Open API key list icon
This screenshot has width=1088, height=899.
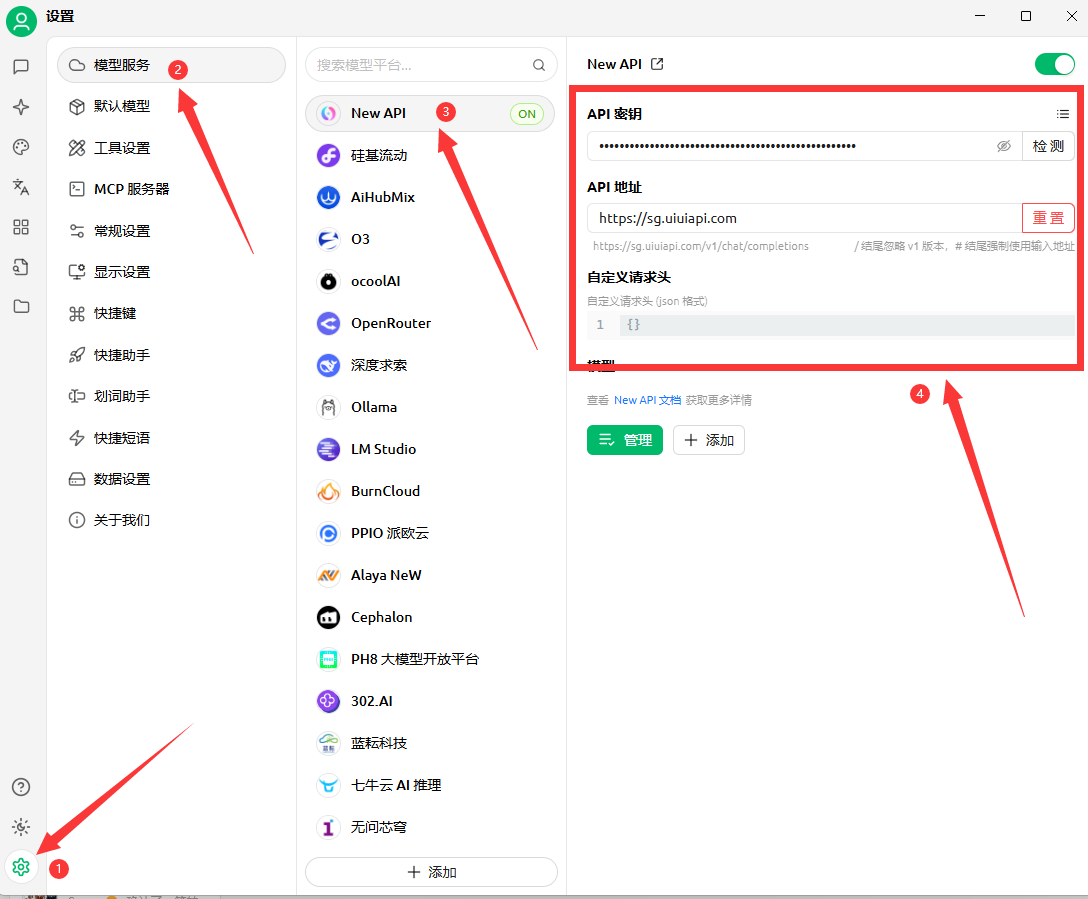pos(1062,114)
